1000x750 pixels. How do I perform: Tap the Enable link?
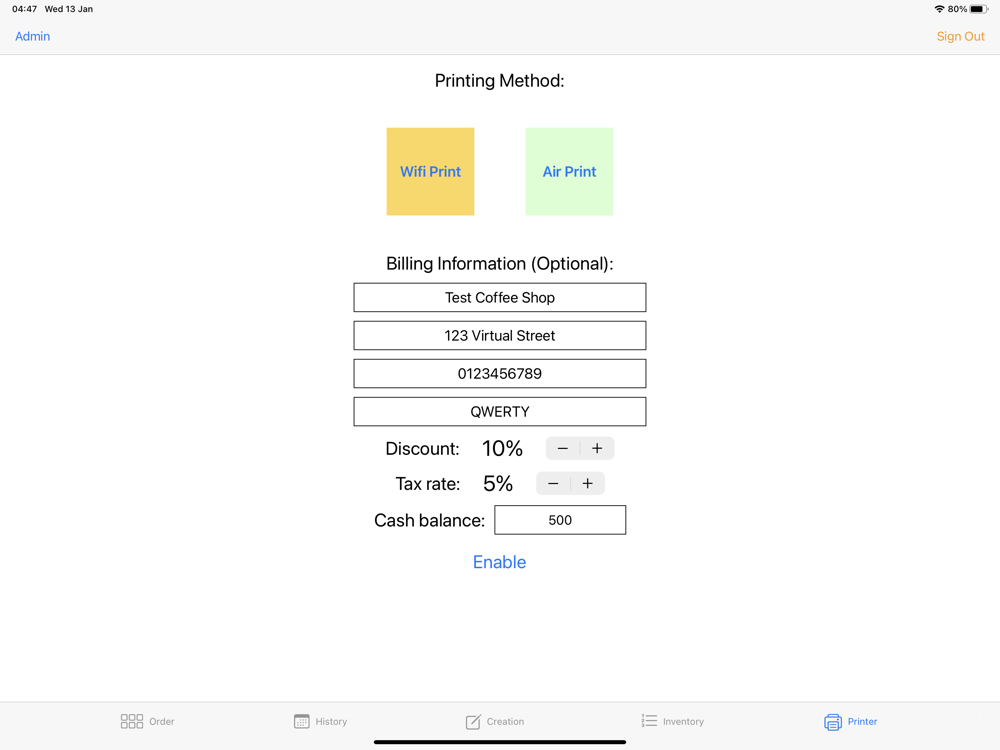point(499,562)
